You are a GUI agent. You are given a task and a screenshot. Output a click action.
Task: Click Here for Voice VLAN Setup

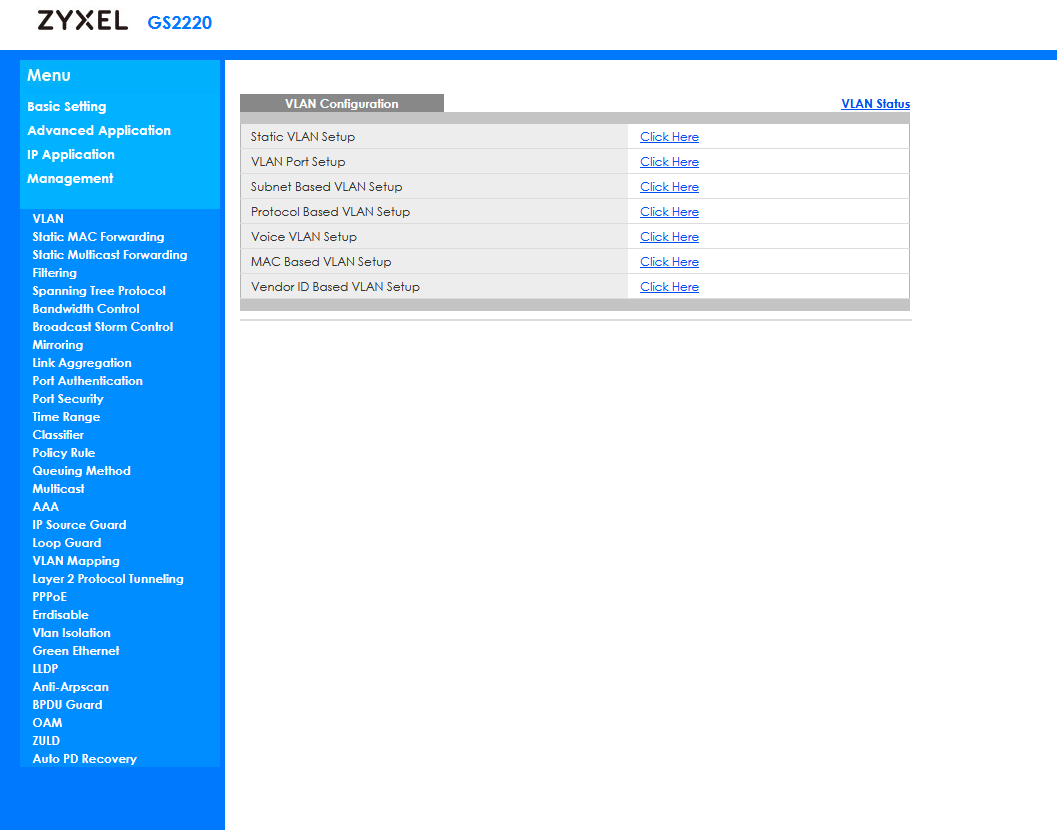[x=669, y=237]
